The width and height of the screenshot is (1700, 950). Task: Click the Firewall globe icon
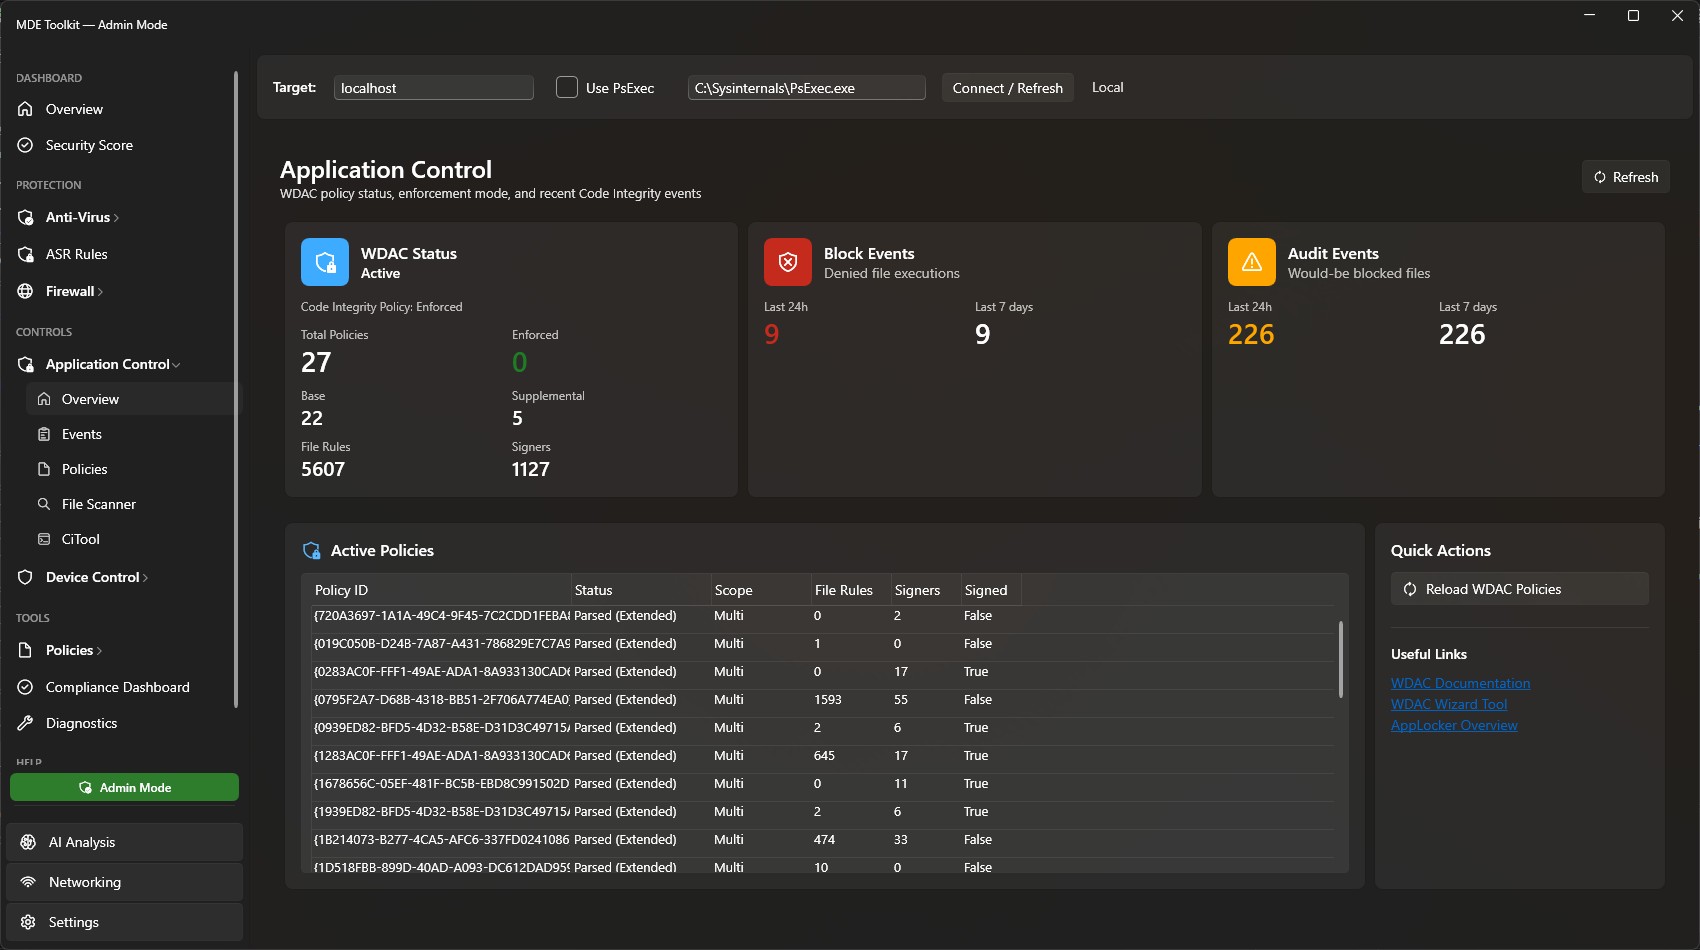[25, 291]
